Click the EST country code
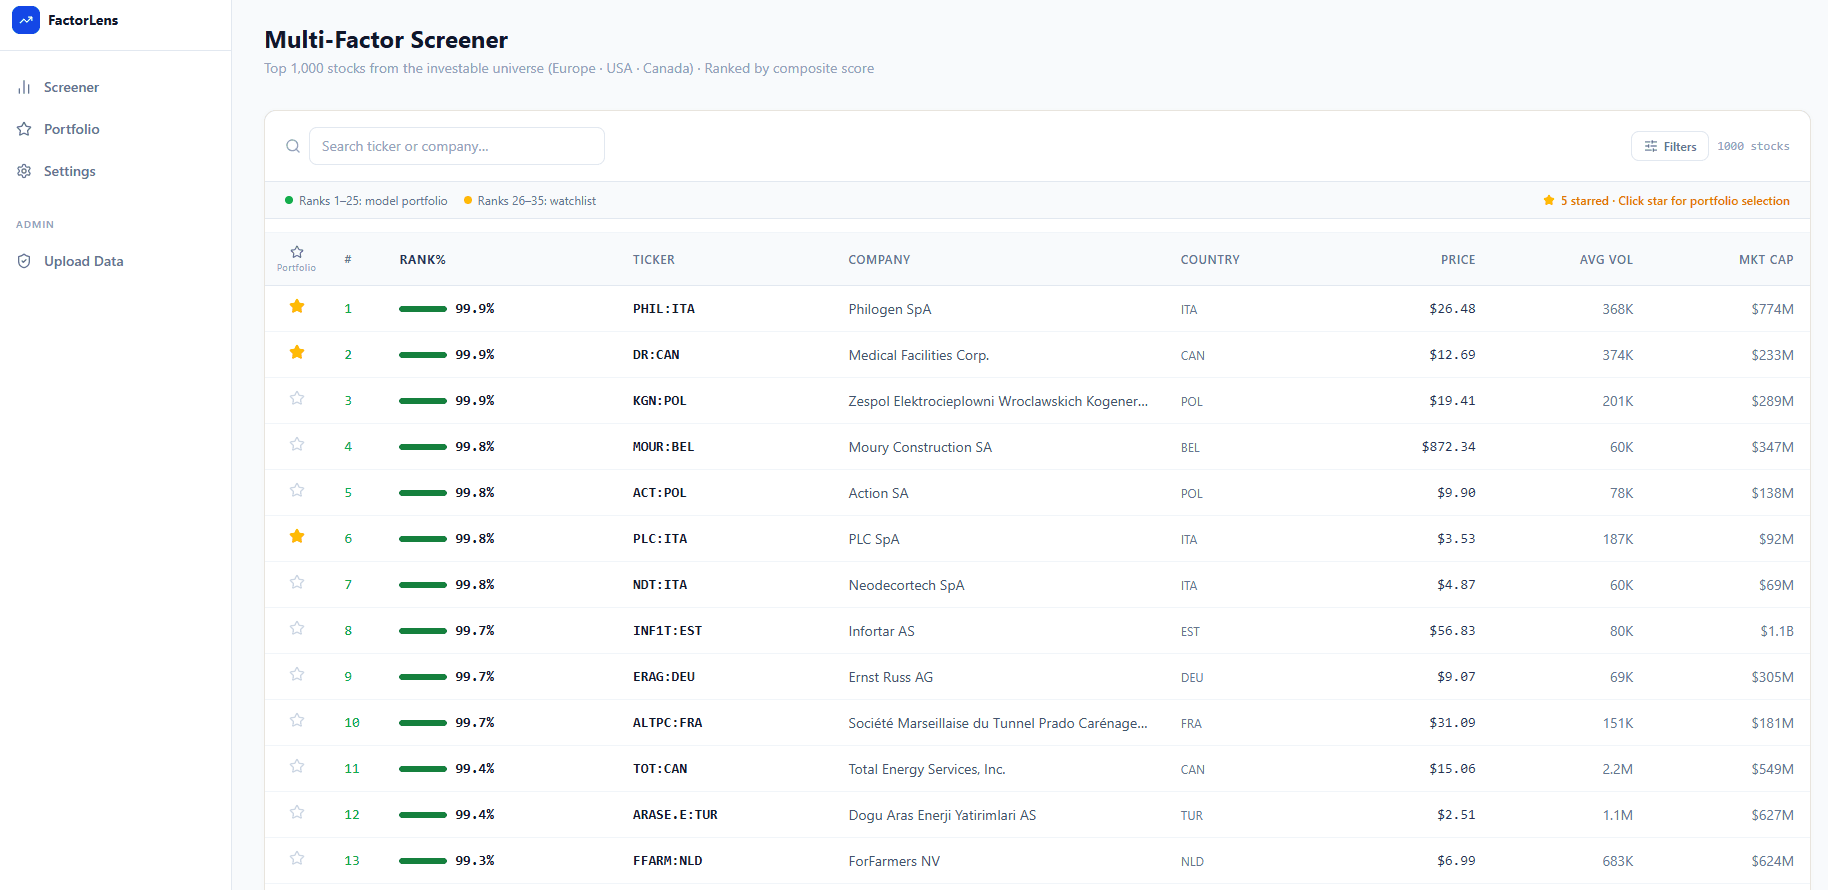The image size is (1828, 890). [x=1190, y=631]
